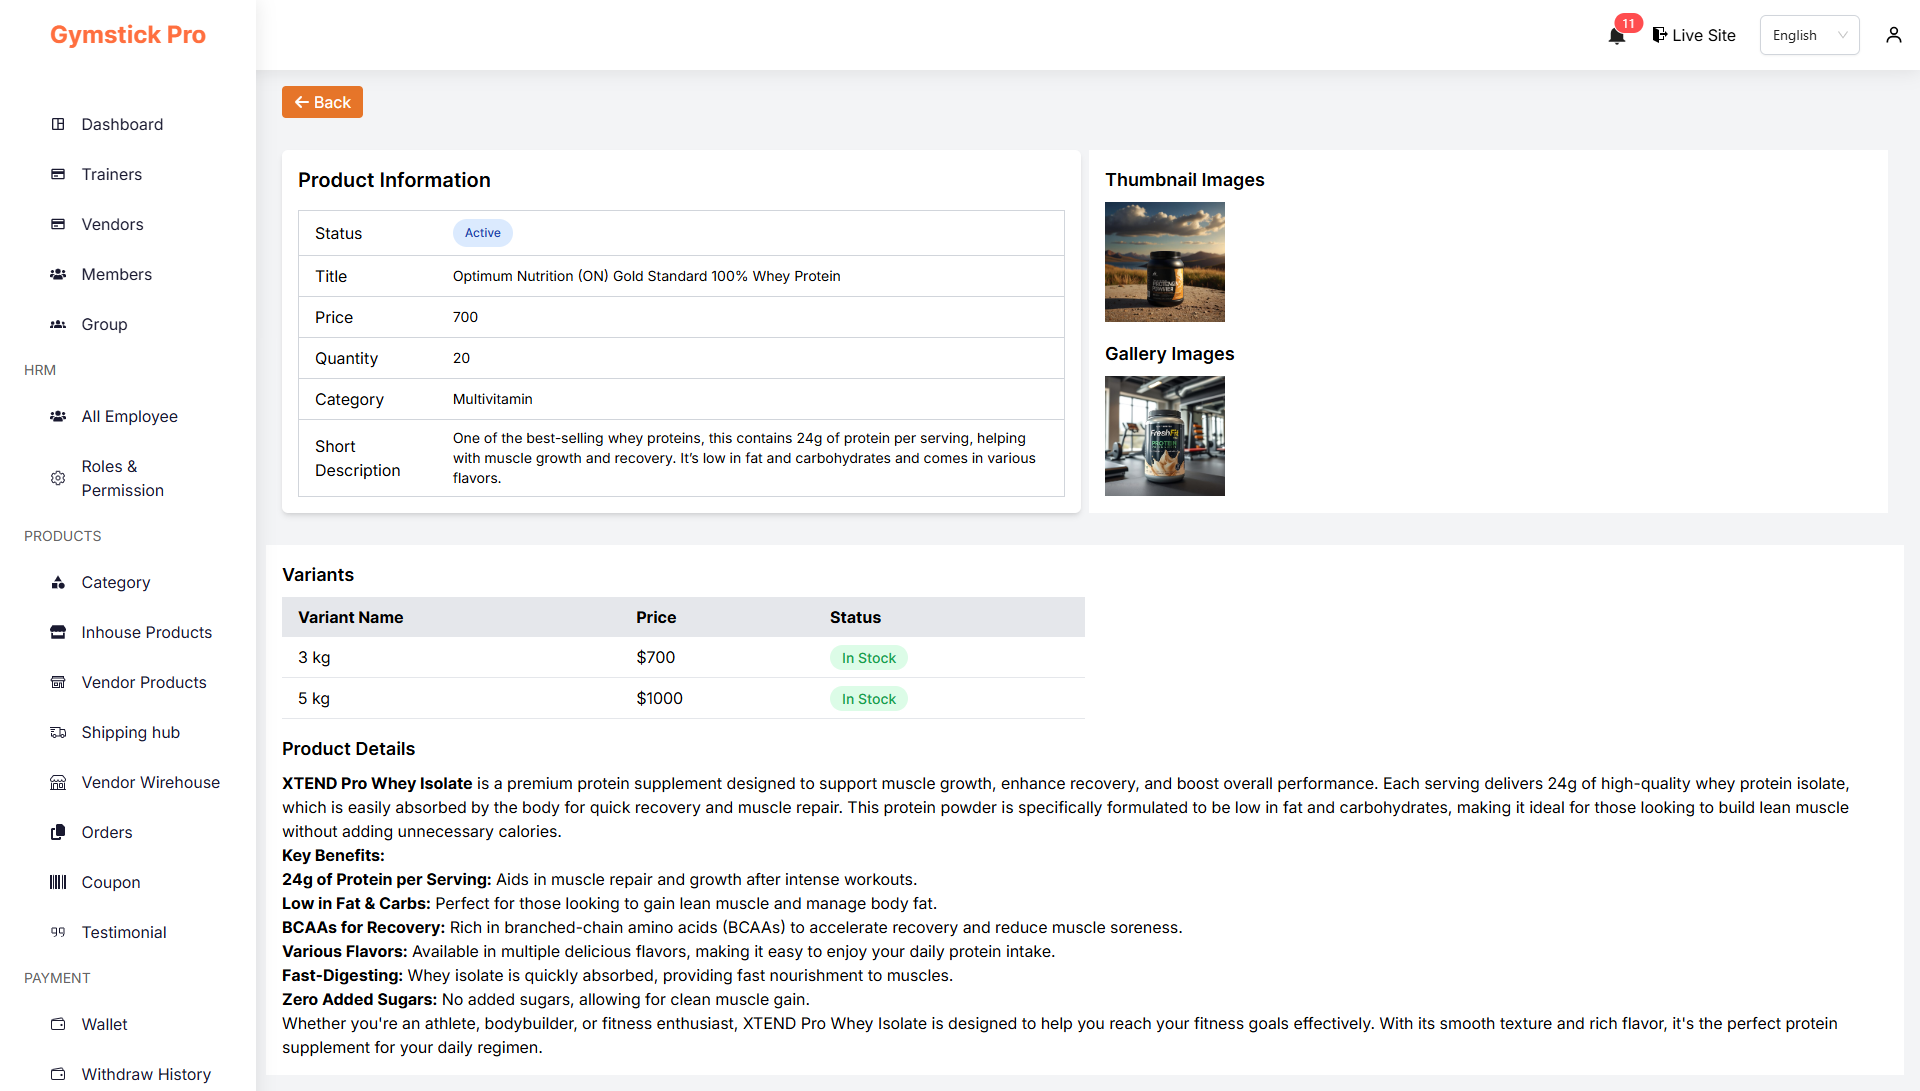Open the Live Site link

pyautogui.click(x=1694, y=35)
